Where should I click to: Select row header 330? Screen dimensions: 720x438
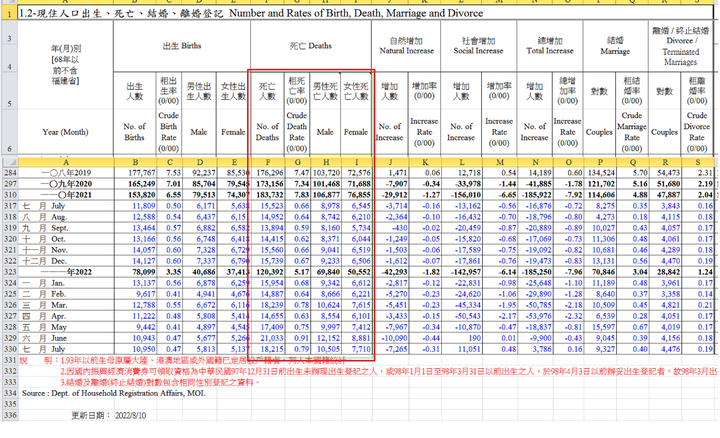pos(10,349)
